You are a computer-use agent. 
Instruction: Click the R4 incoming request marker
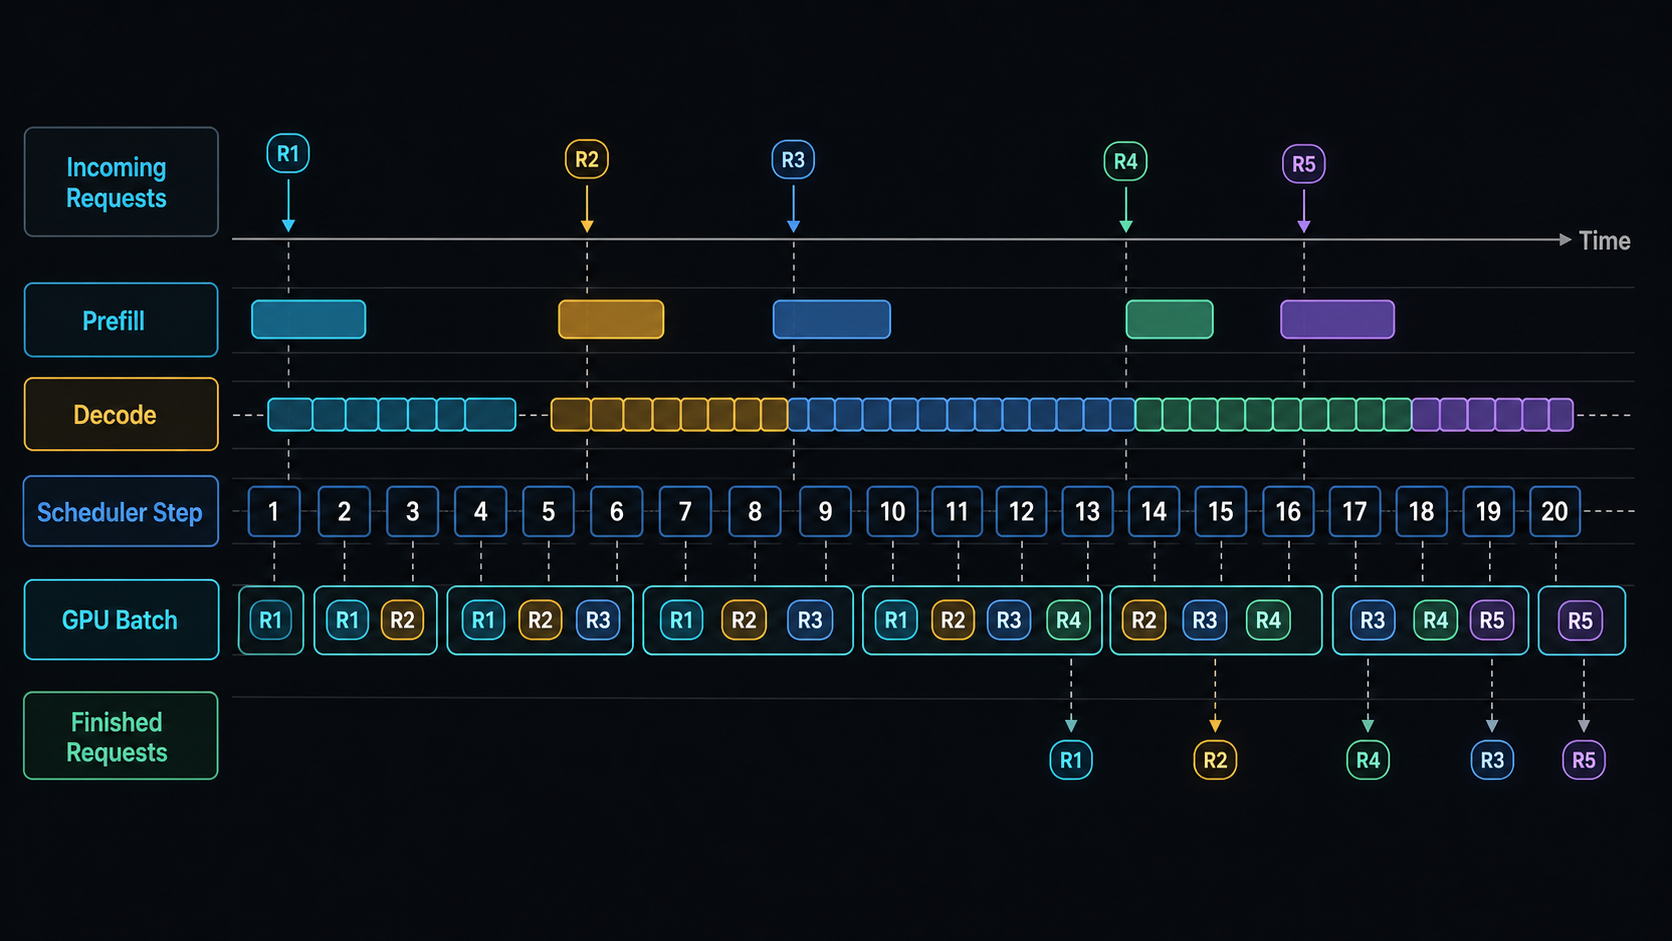(1125, 161)
